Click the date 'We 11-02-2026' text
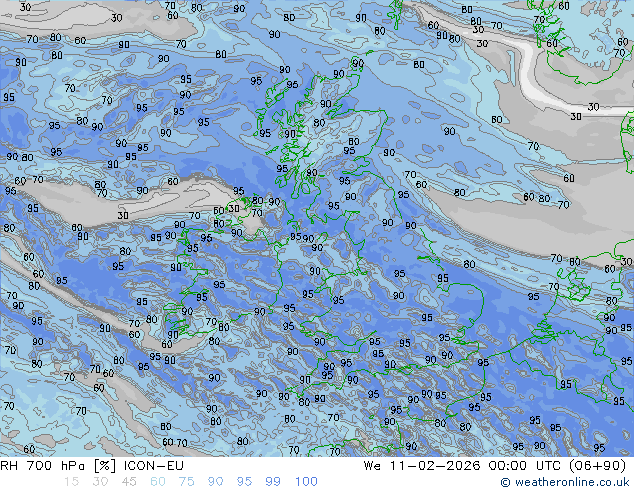 pos(422,466)
